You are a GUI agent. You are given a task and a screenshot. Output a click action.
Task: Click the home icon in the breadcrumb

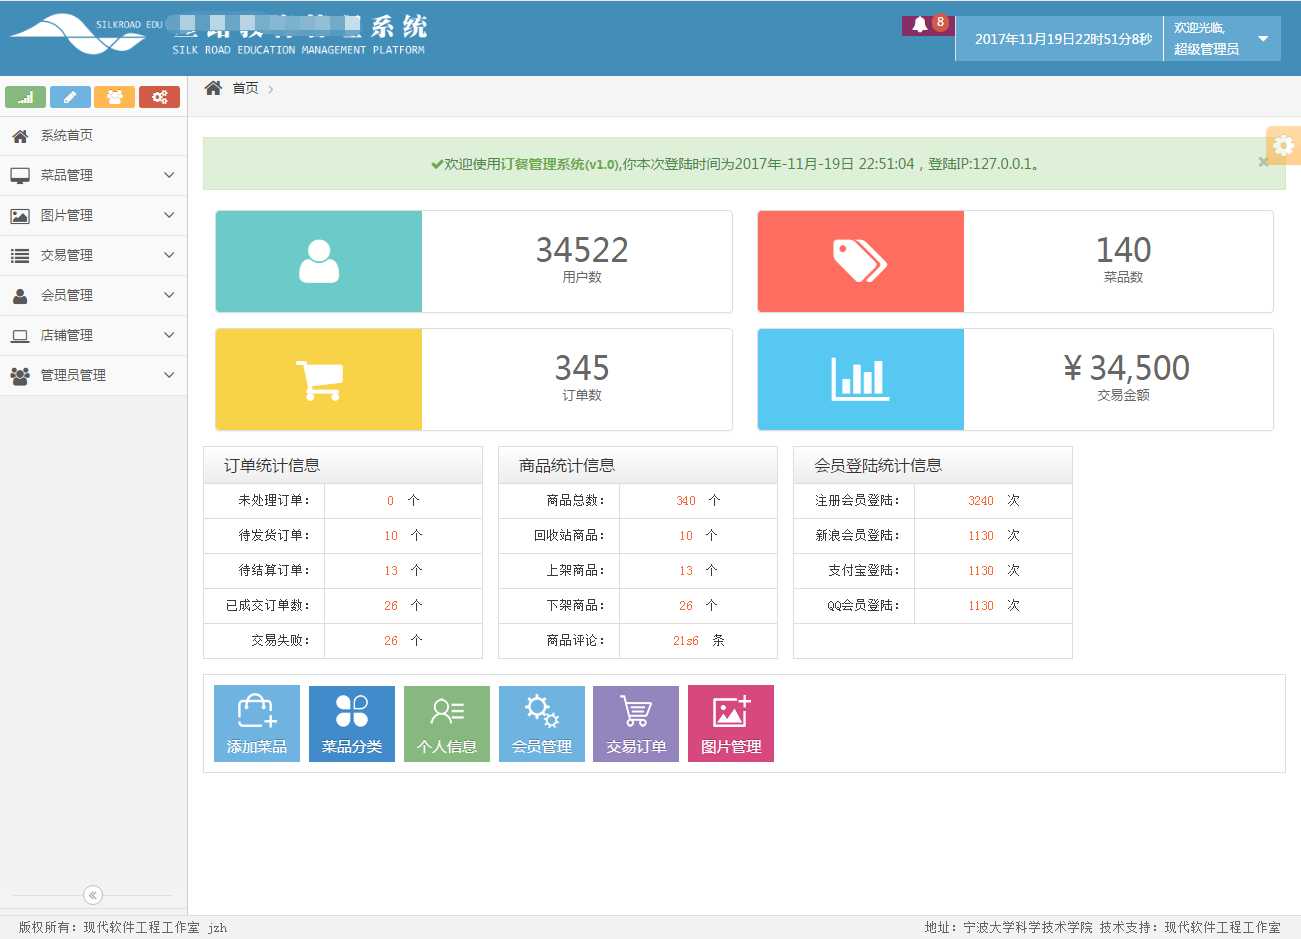(213, 88)
